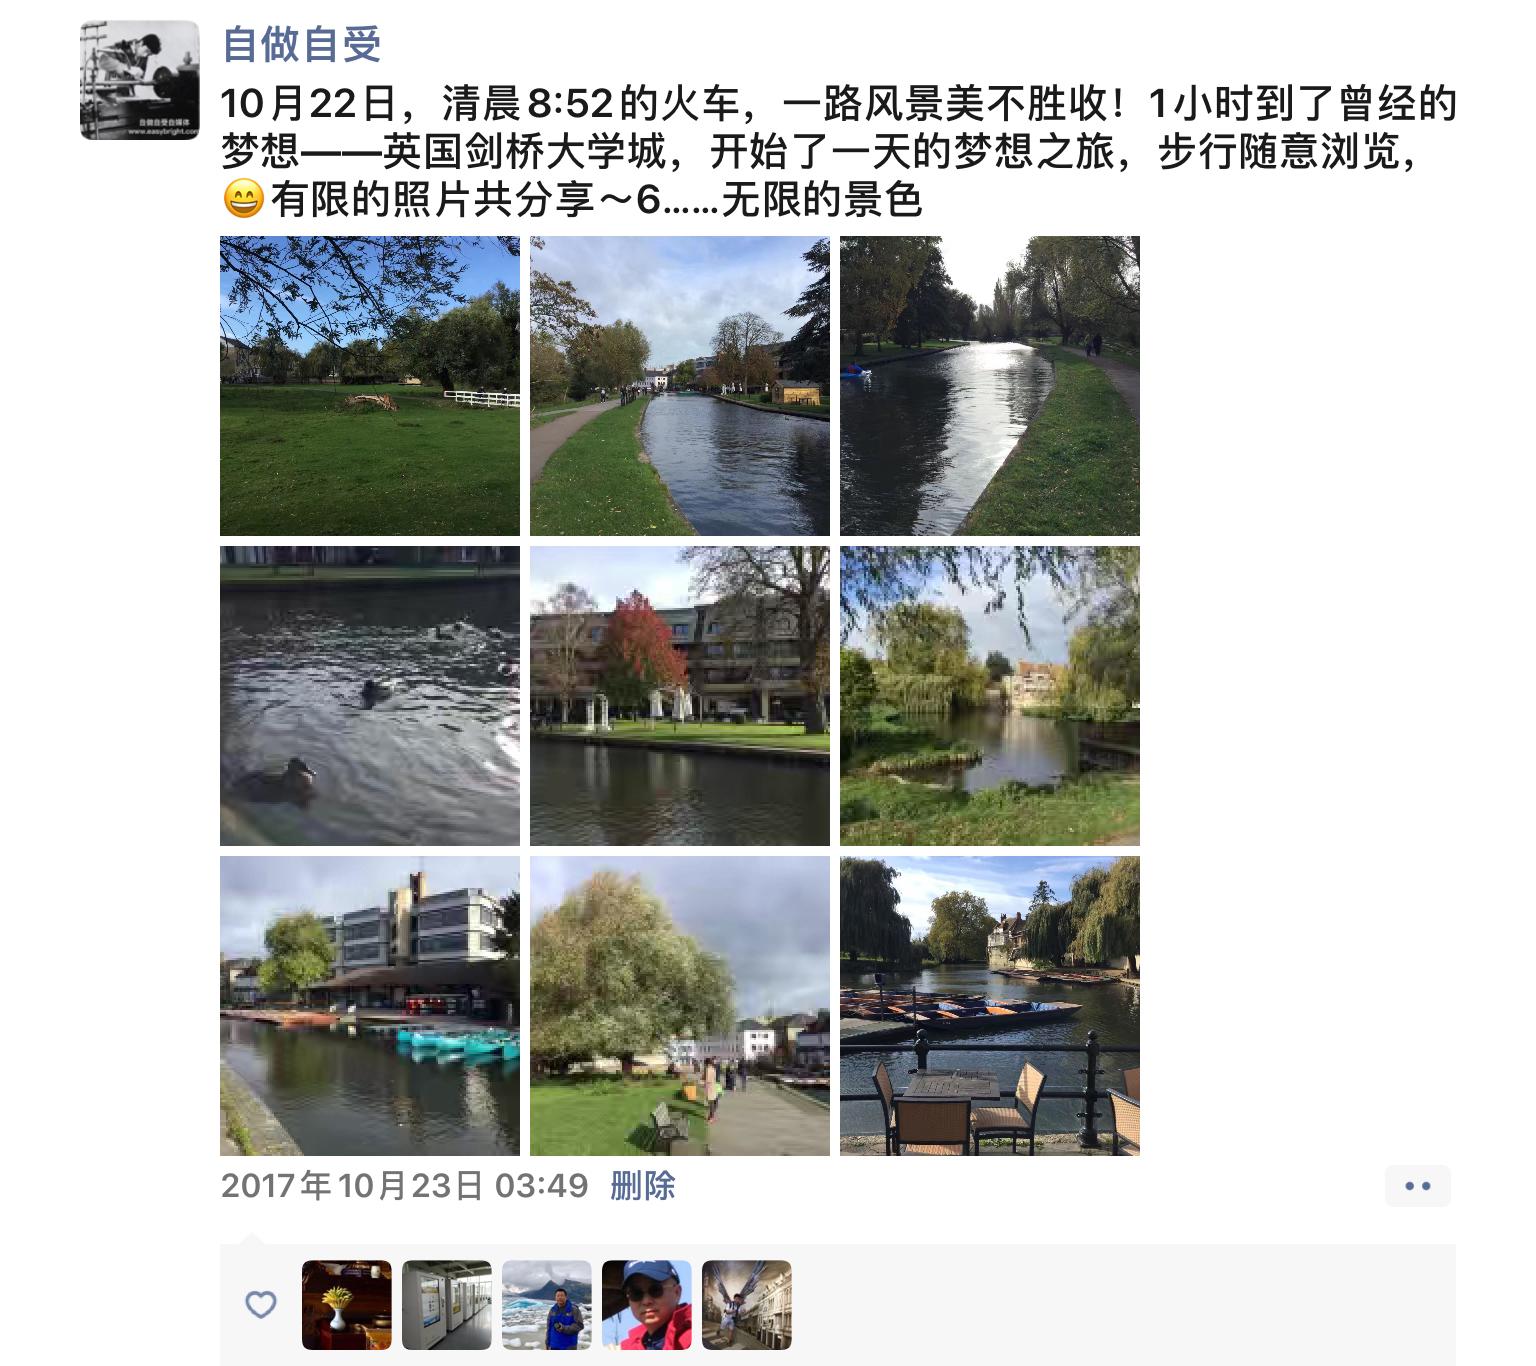This screenshot has height=1366, width=1536.
Task: Click the heart like icon
Action: [x=261, y=1304]
